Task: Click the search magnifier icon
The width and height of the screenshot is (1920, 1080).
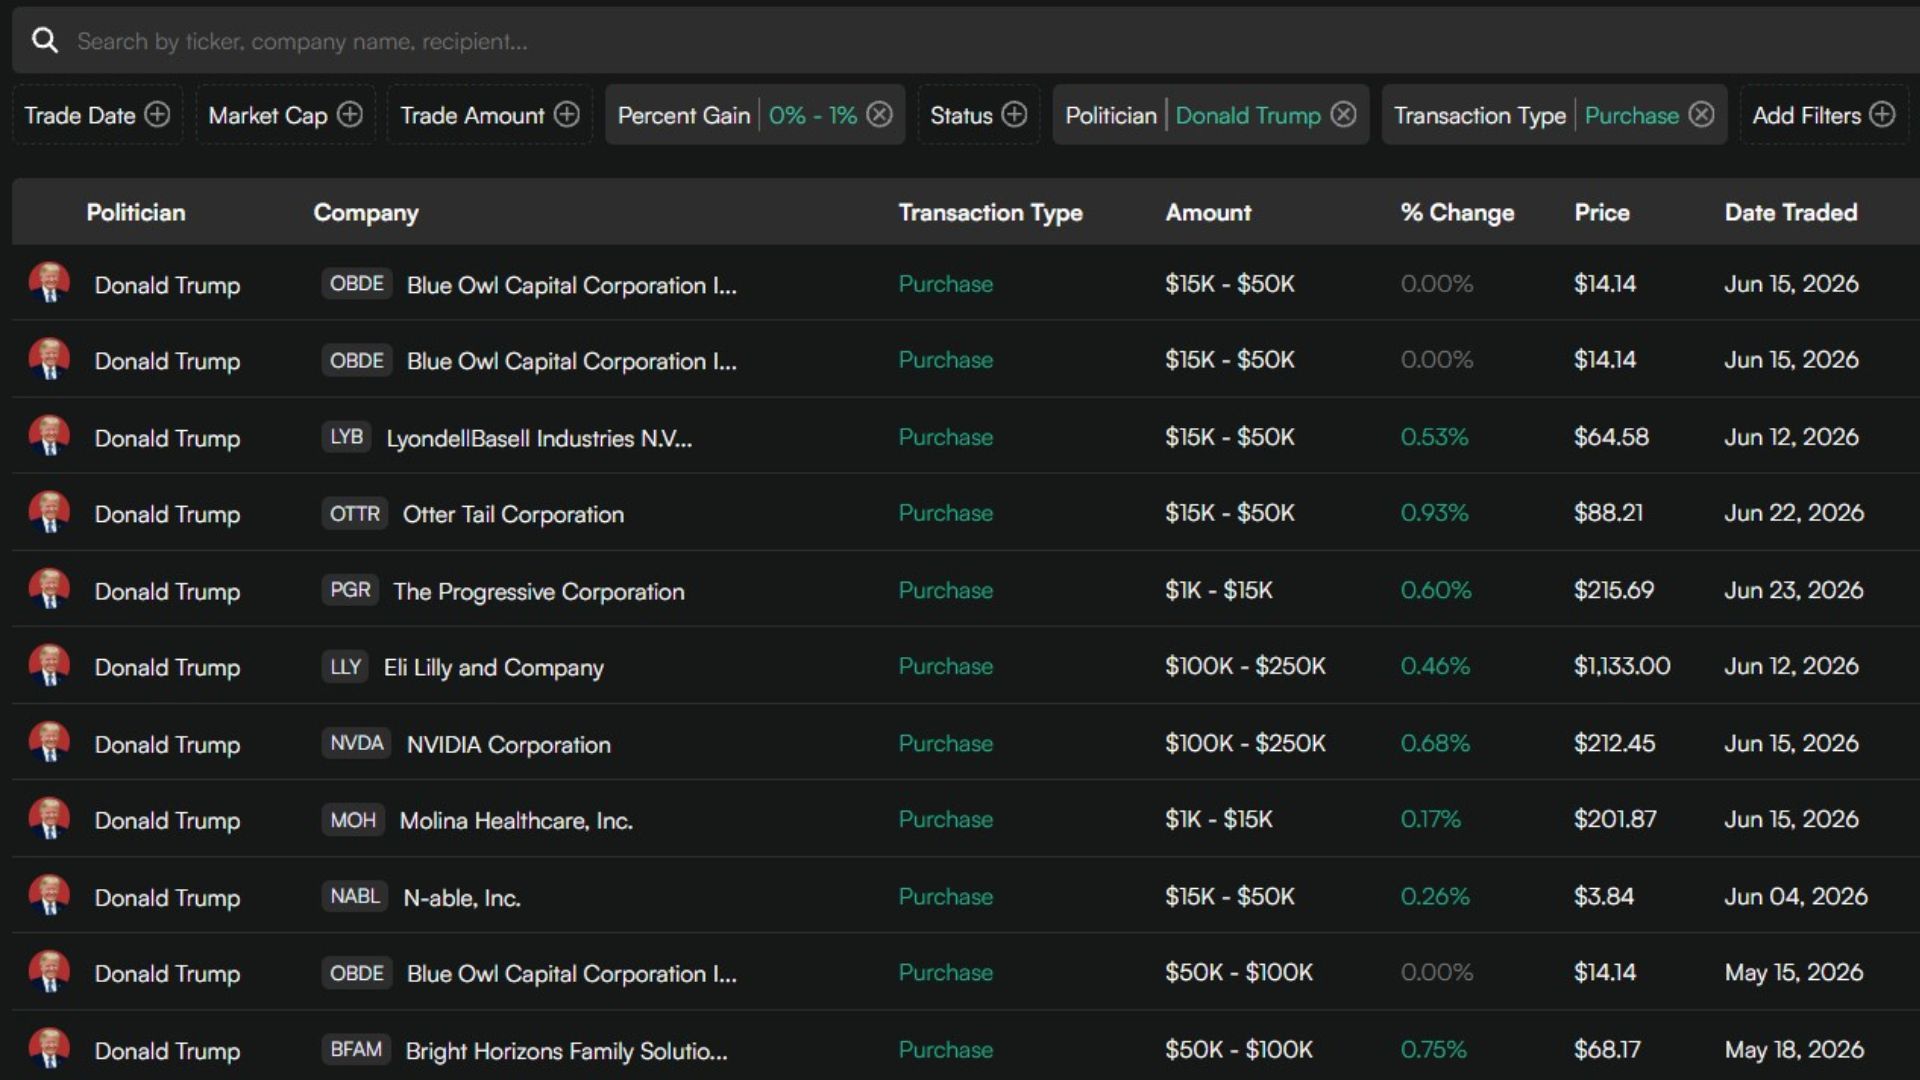Action: click(45, 40)
